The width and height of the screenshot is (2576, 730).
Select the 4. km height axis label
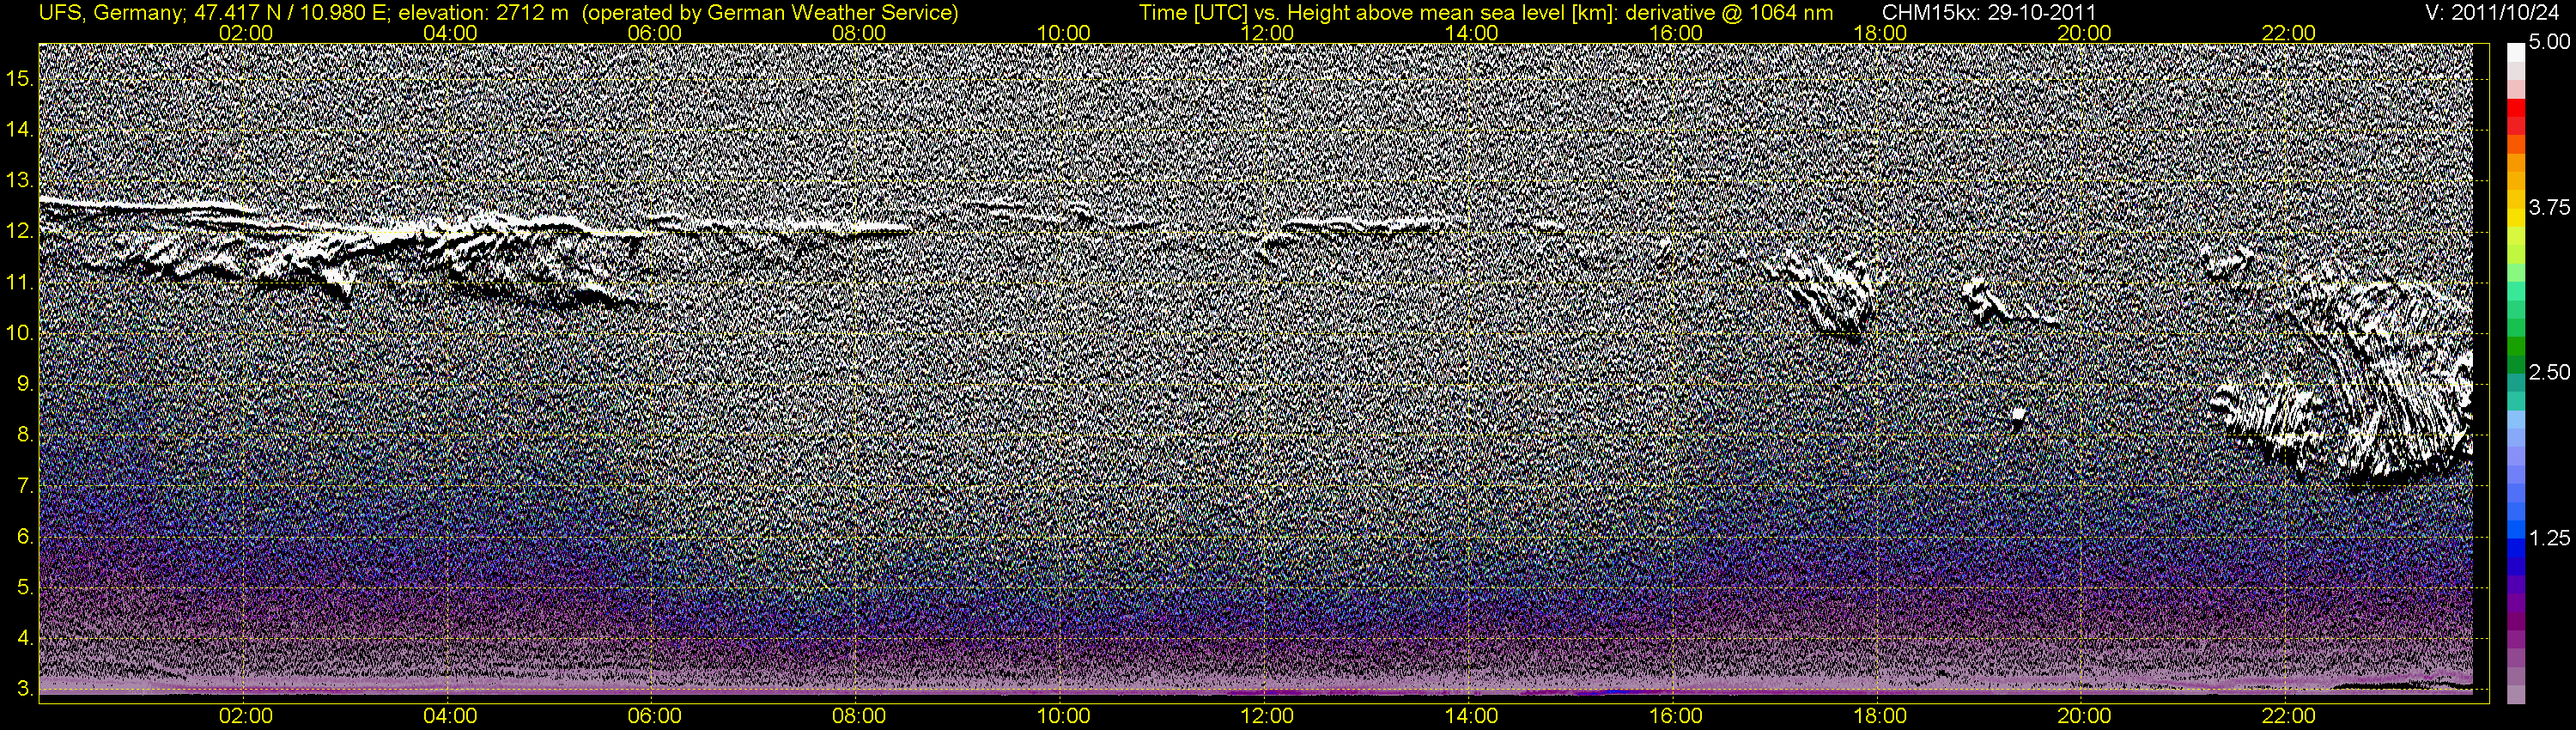pos(24,638)
